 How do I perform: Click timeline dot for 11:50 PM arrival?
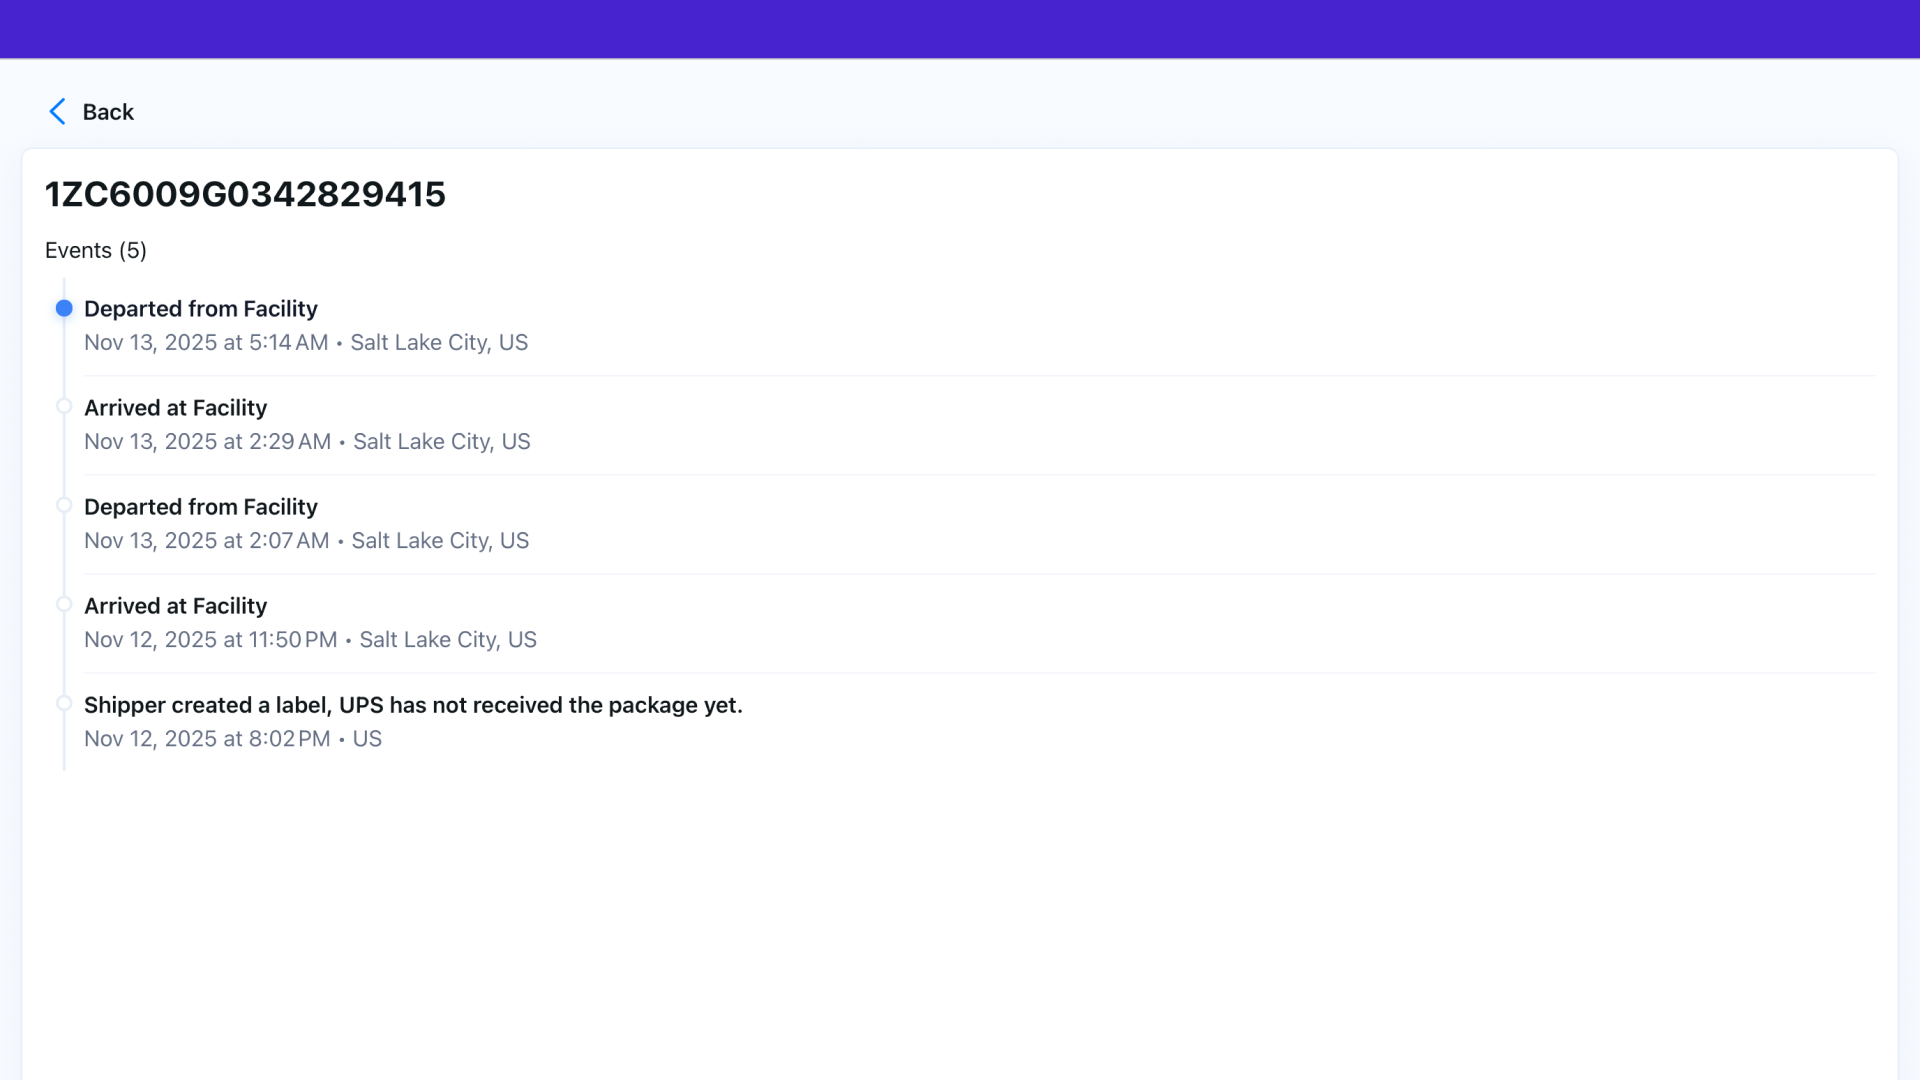(64, 604)
